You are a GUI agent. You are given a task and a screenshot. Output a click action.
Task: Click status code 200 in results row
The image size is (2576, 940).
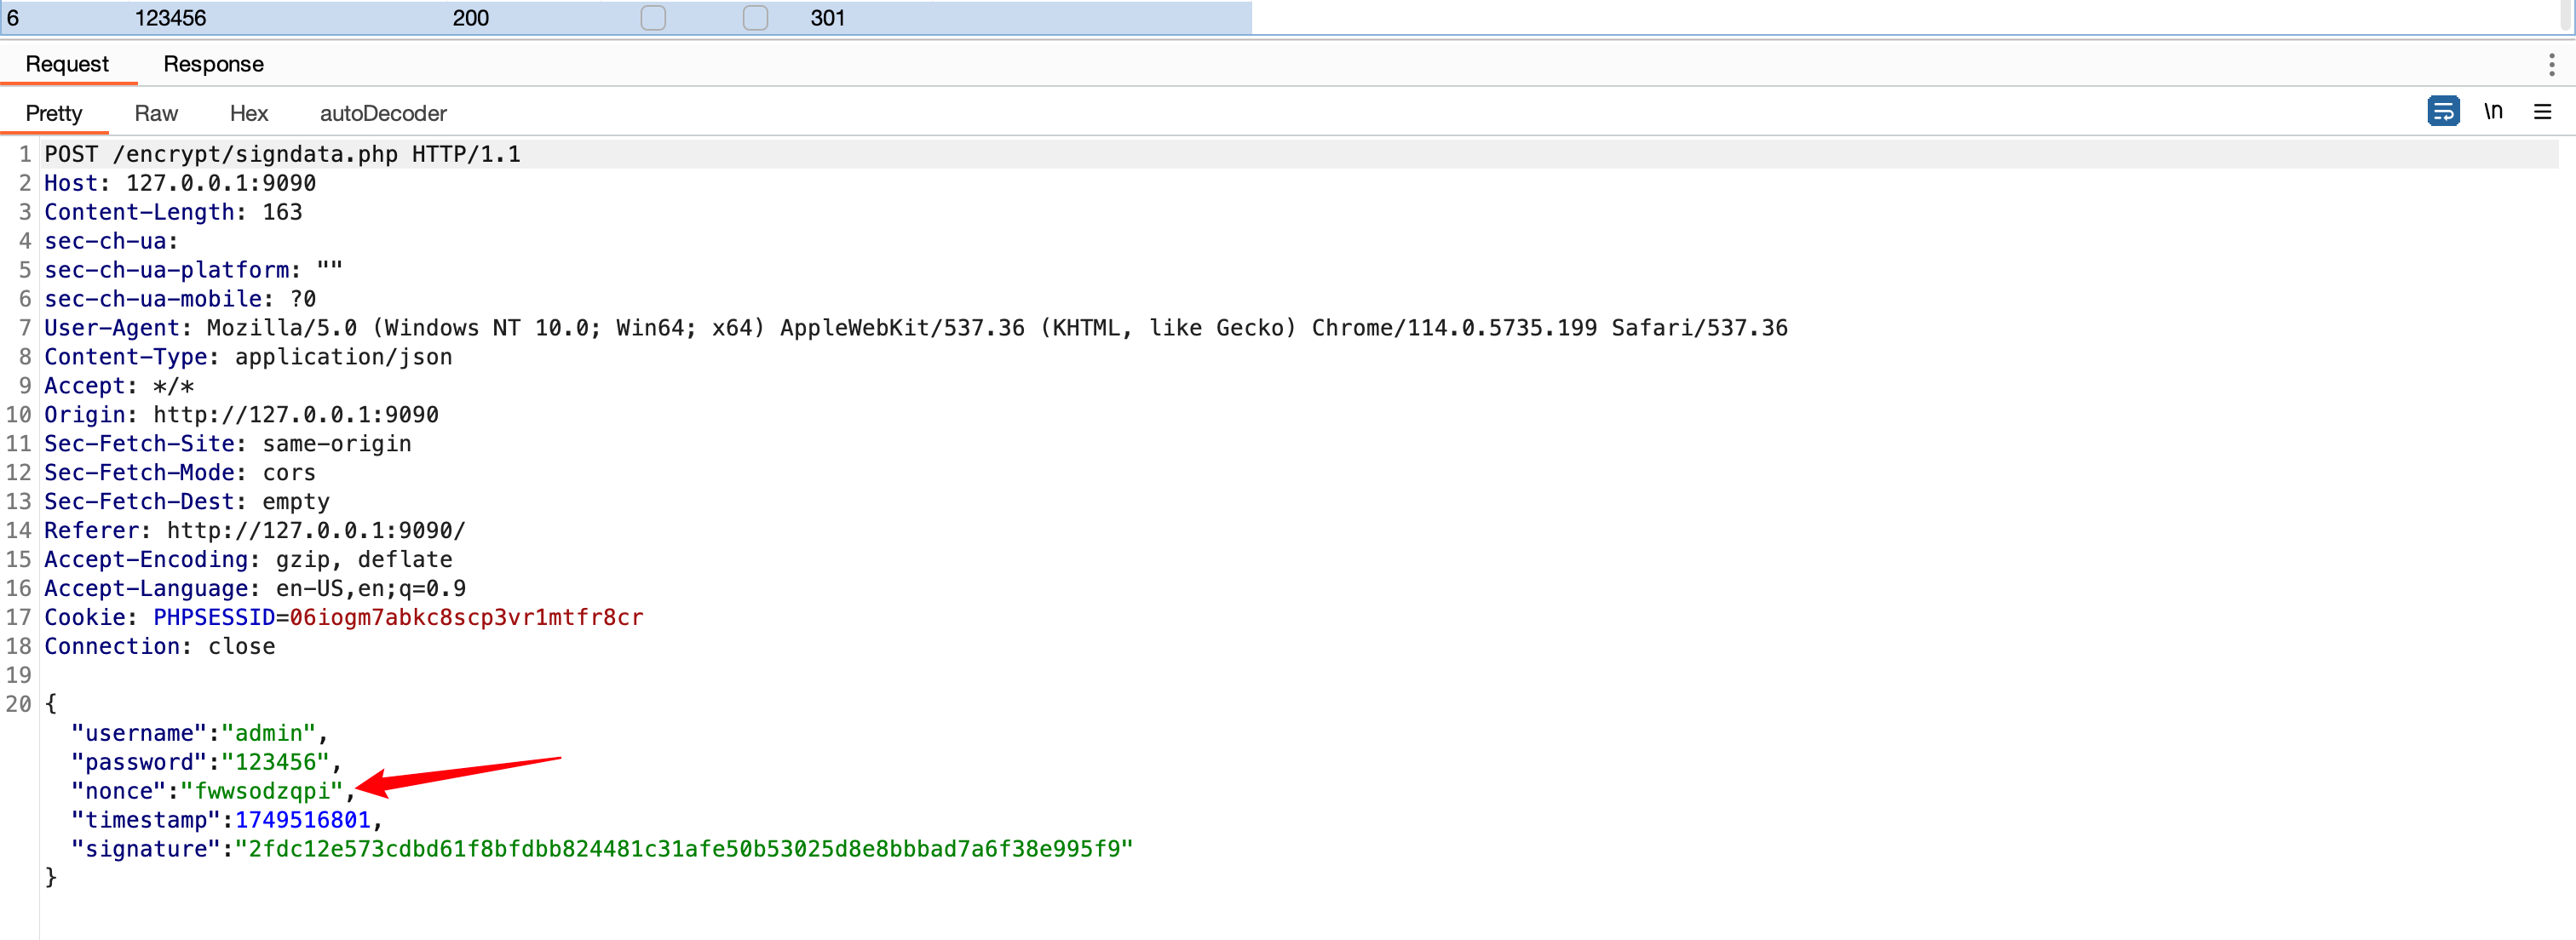[470, 18]
